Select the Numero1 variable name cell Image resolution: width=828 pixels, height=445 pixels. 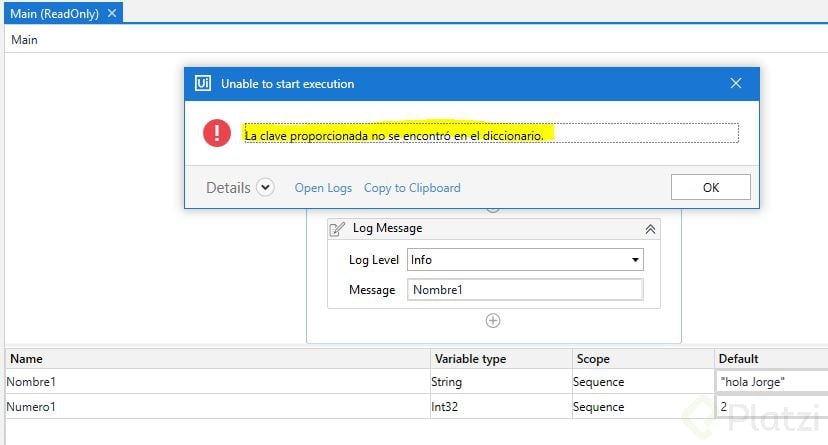pyautogui.click(x=218, y=406)
